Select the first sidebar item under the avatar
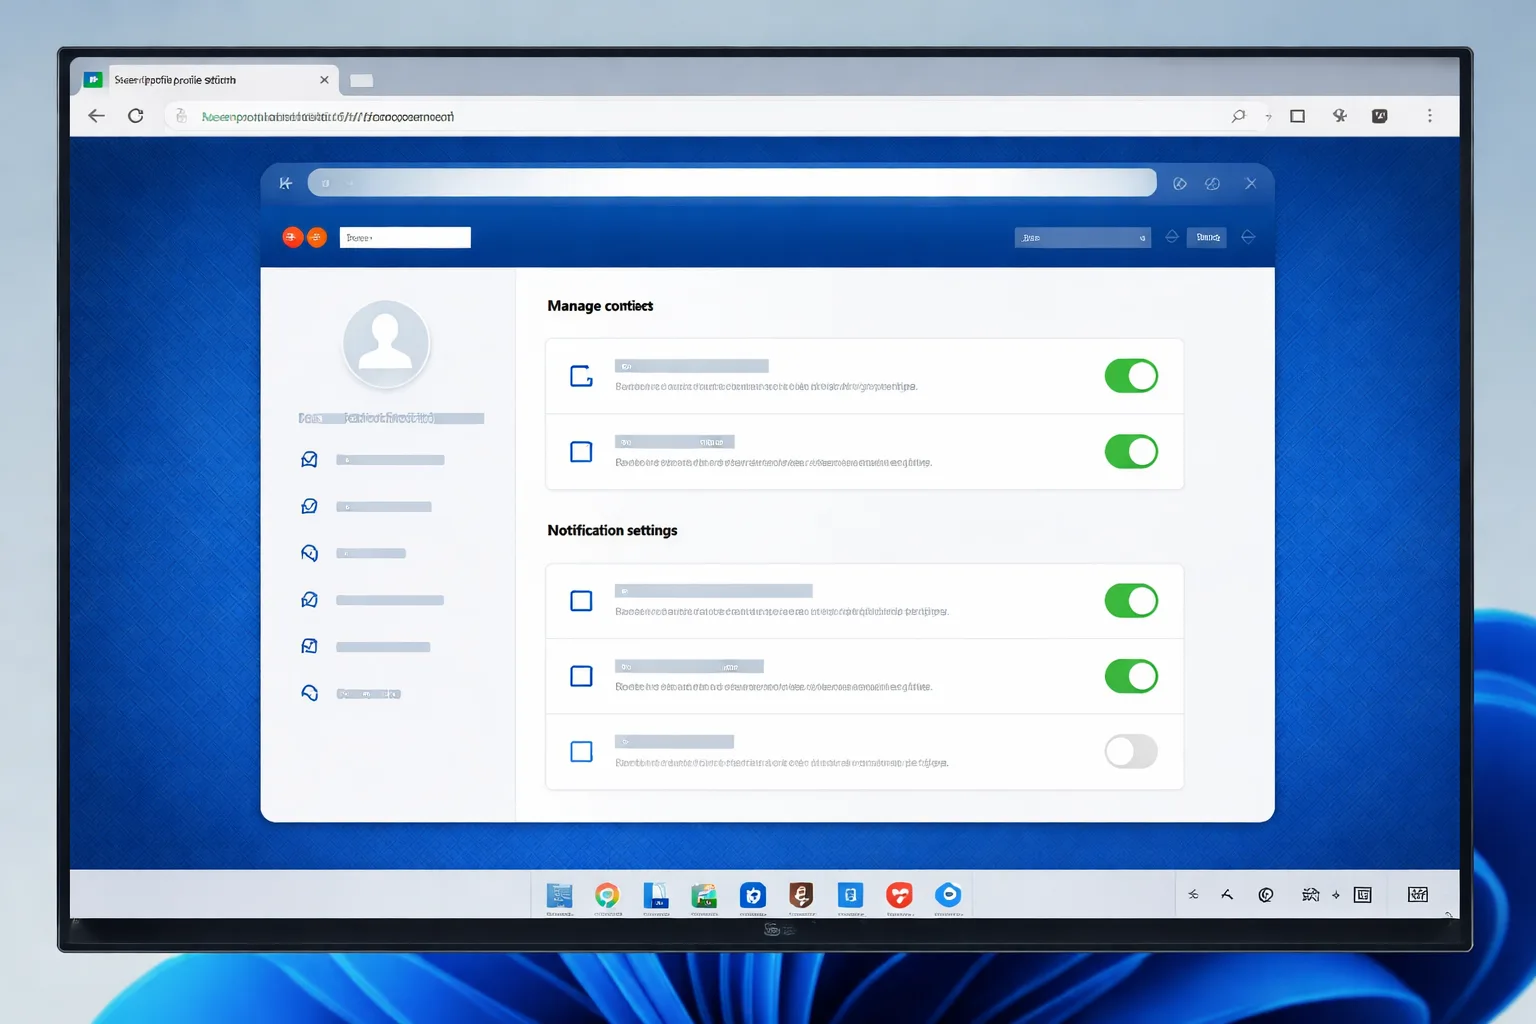This screenshot has width=1536, height=1024. tap(372, 460)
